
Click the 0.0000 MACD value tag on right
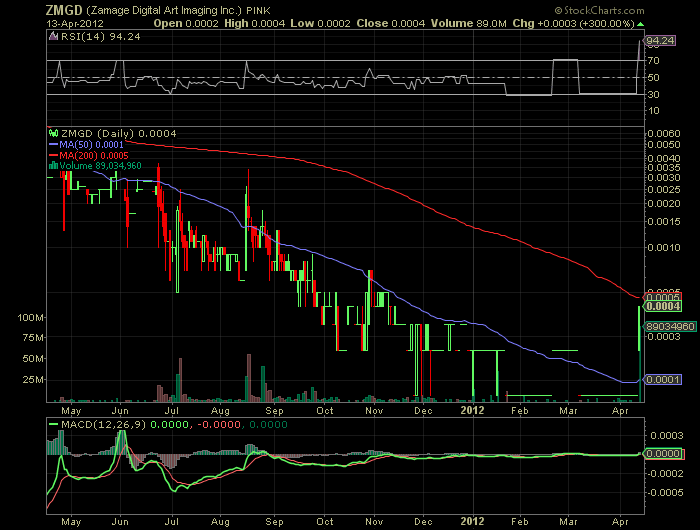tap(663, 454)
